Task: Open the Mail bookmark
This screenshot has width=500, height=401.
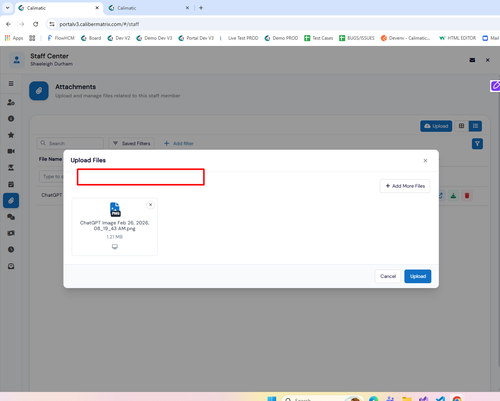Action: click(x=491, y=38)
